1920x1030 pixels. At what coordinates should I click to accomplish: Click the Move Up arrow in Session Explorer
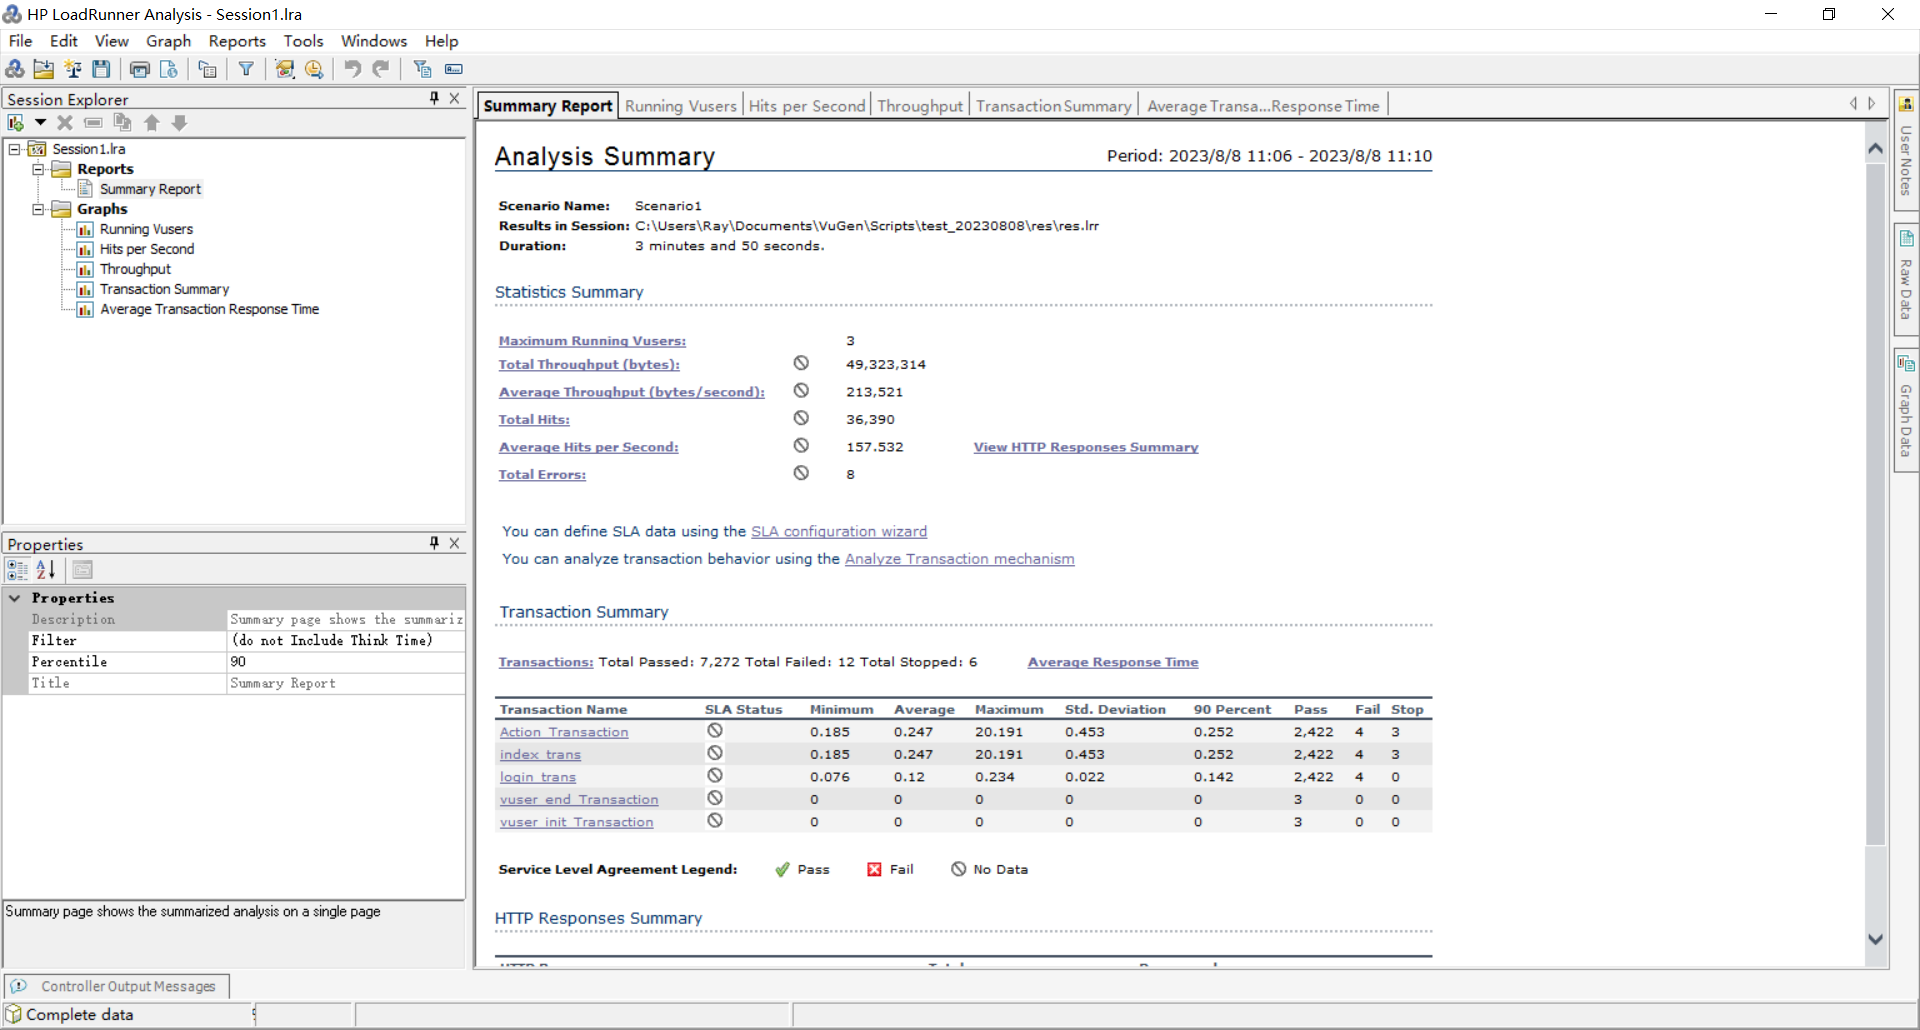152,123
